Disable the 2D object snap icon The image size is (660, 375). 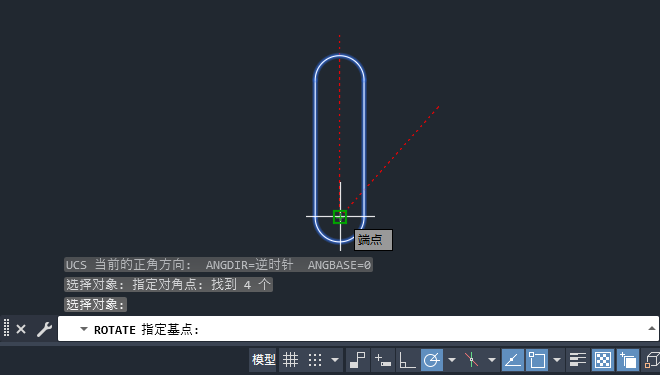[x=537, y=360]
